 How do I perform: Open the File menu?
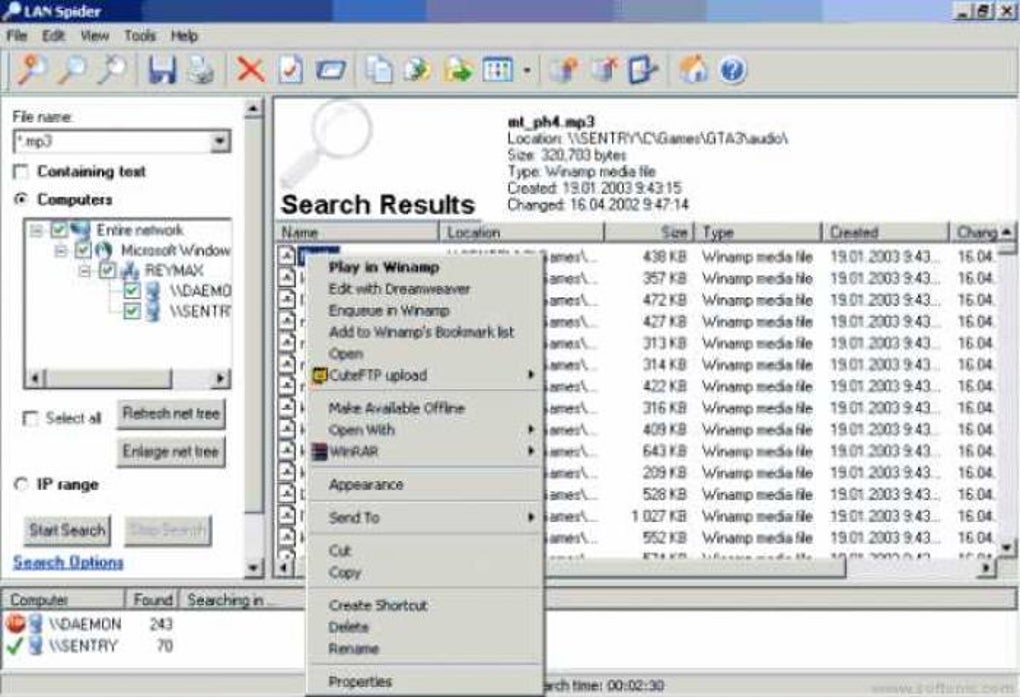(x=17, y=36)
